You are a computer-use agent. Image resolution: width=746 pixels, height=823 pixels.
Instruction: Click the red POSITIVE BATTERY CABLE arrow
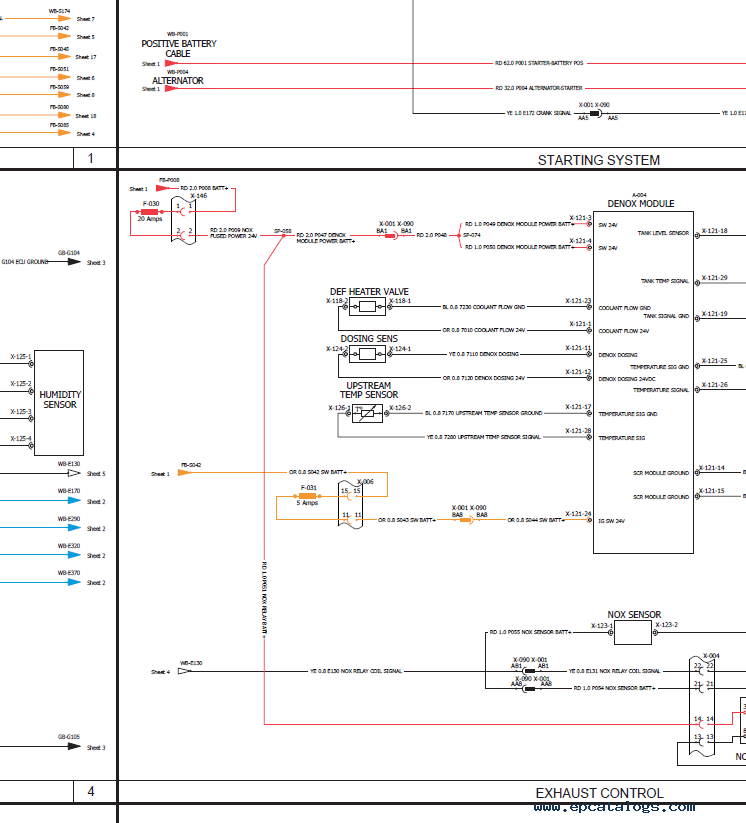coord(172,63)
